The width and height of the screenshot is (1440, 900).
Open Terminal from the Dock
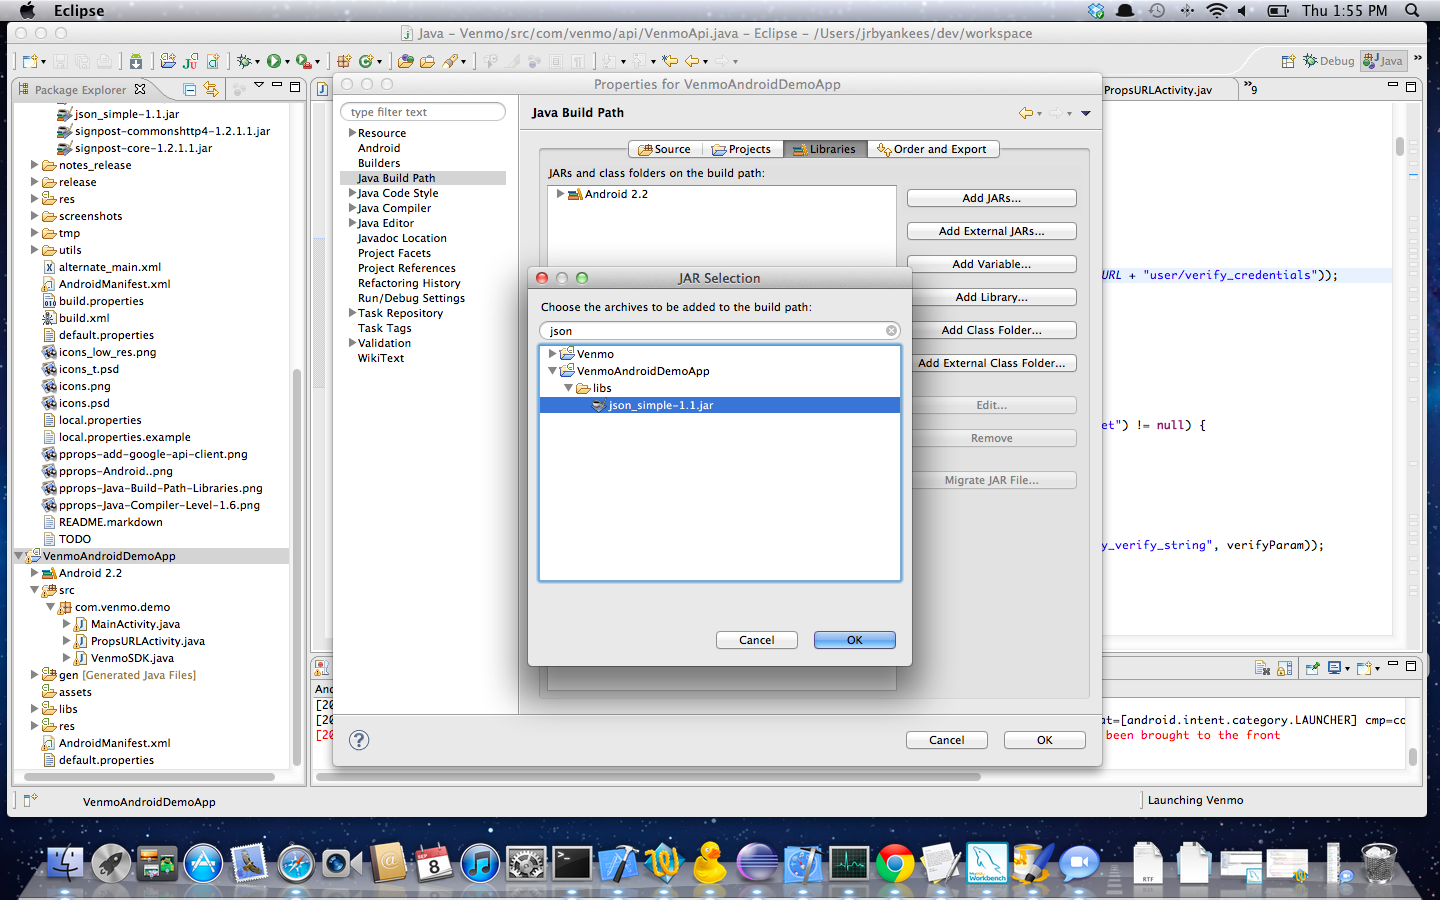(572, 862)
